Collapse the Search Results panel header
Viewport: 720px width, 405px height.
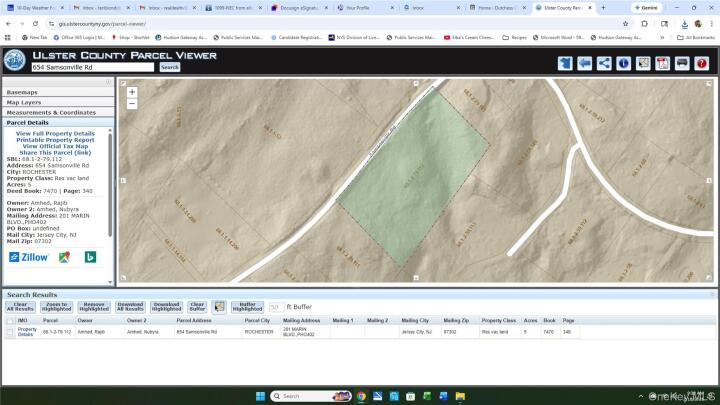coord(360,294)
